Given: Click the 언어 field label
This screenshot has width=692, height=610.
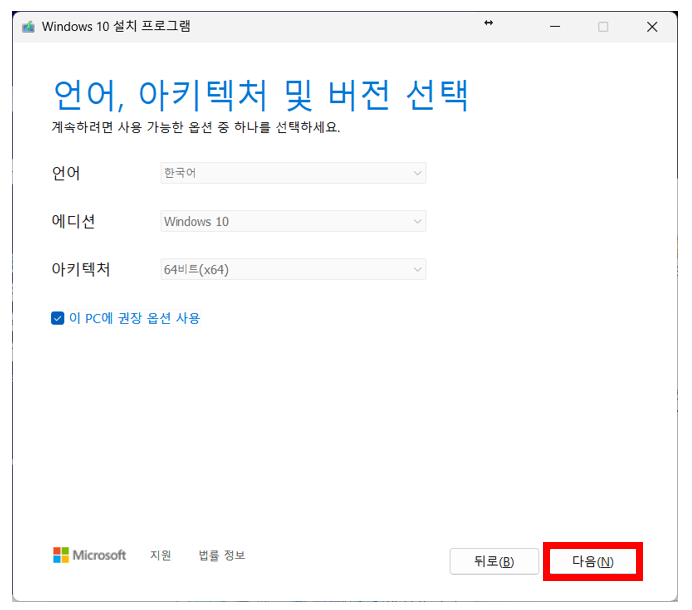Looking at the screenshot, I should point(66,173).
